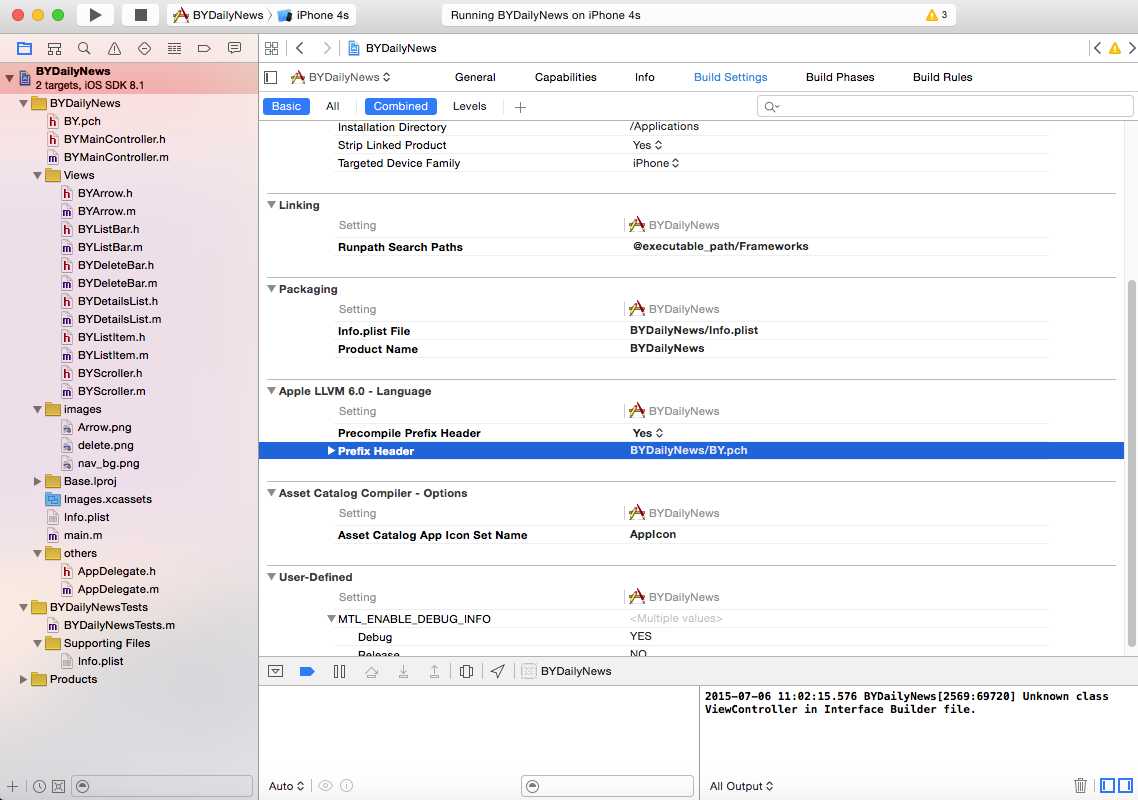1138x800 pixels.
Task: Select All settings filter
Action: click(333, 106)
